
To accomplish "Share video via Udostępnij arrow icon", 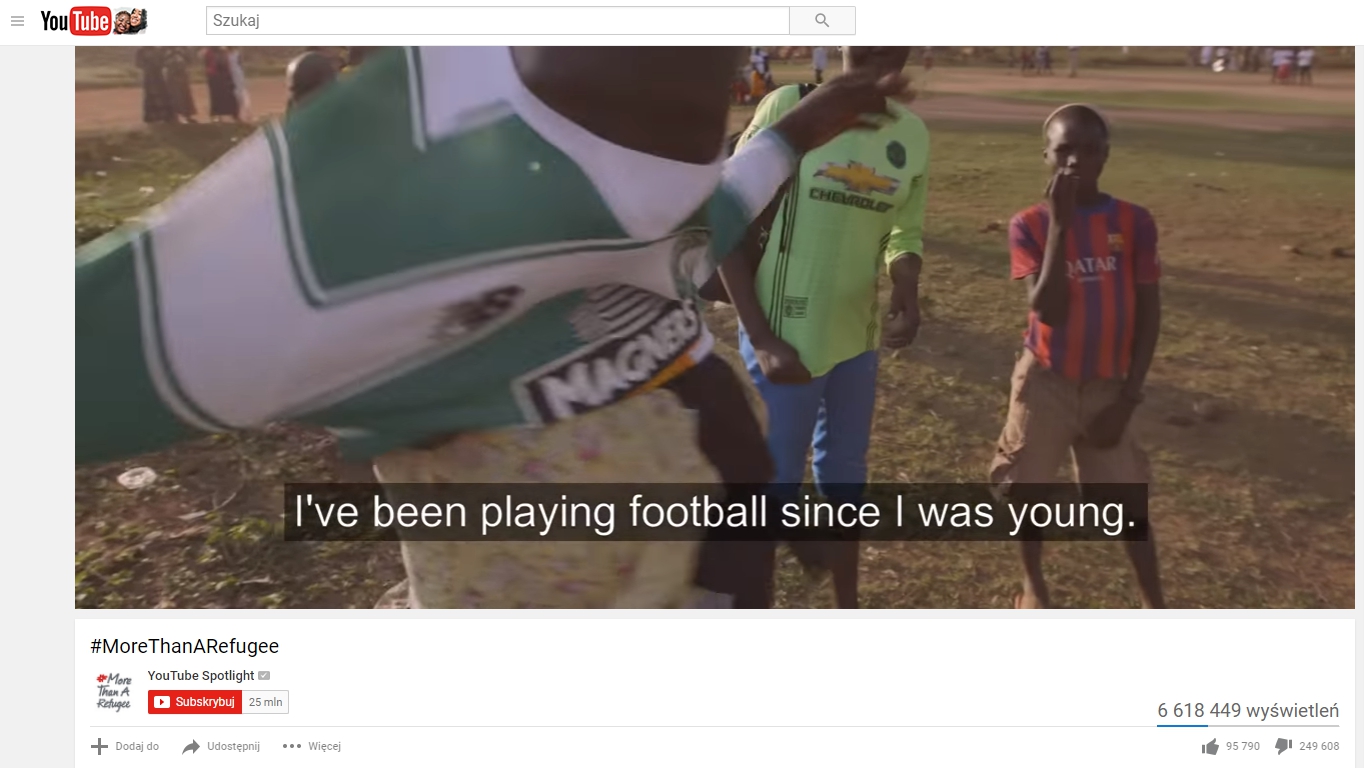I will 191,747.
